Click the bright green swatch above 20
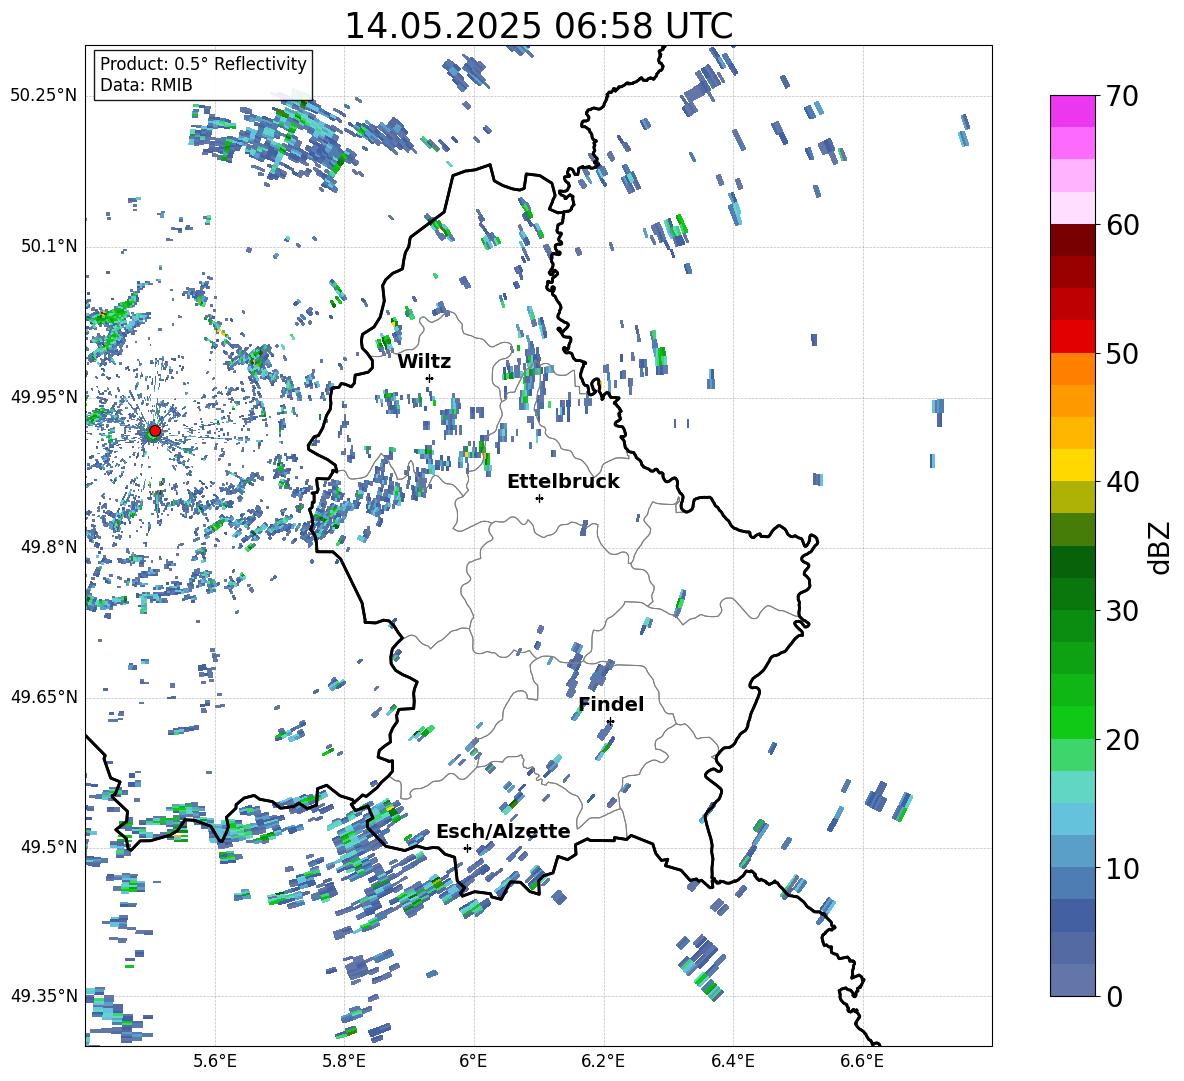 (1072, 722)
